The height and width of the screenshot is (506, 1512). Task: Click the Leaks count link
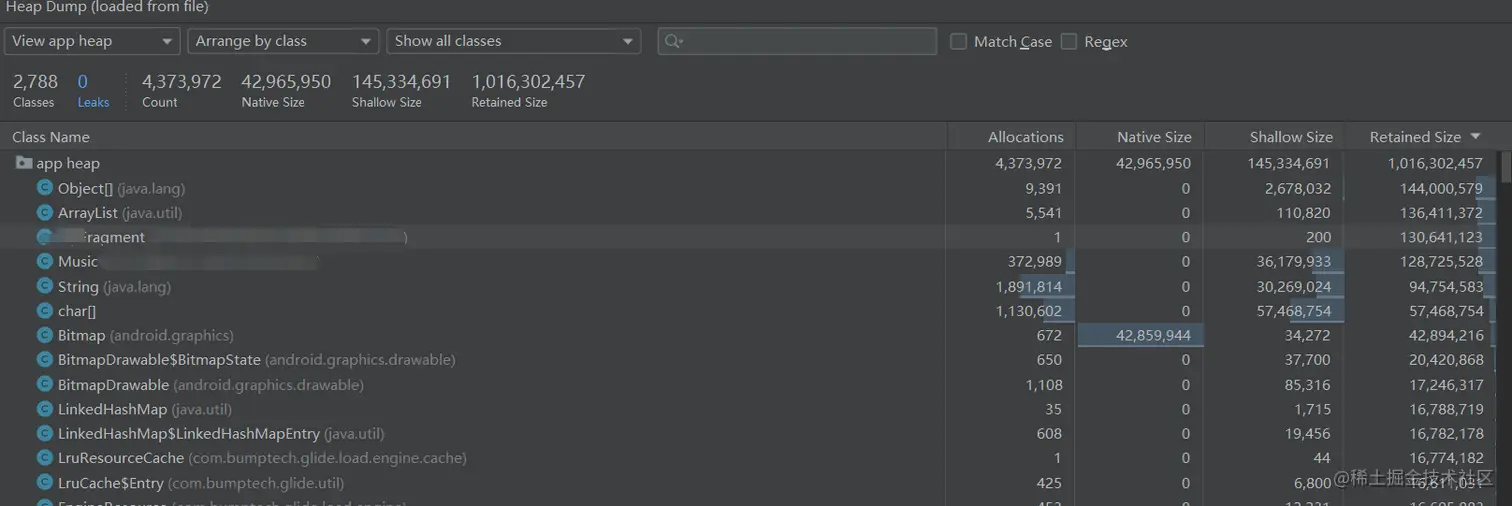click(x=92, y=90)
